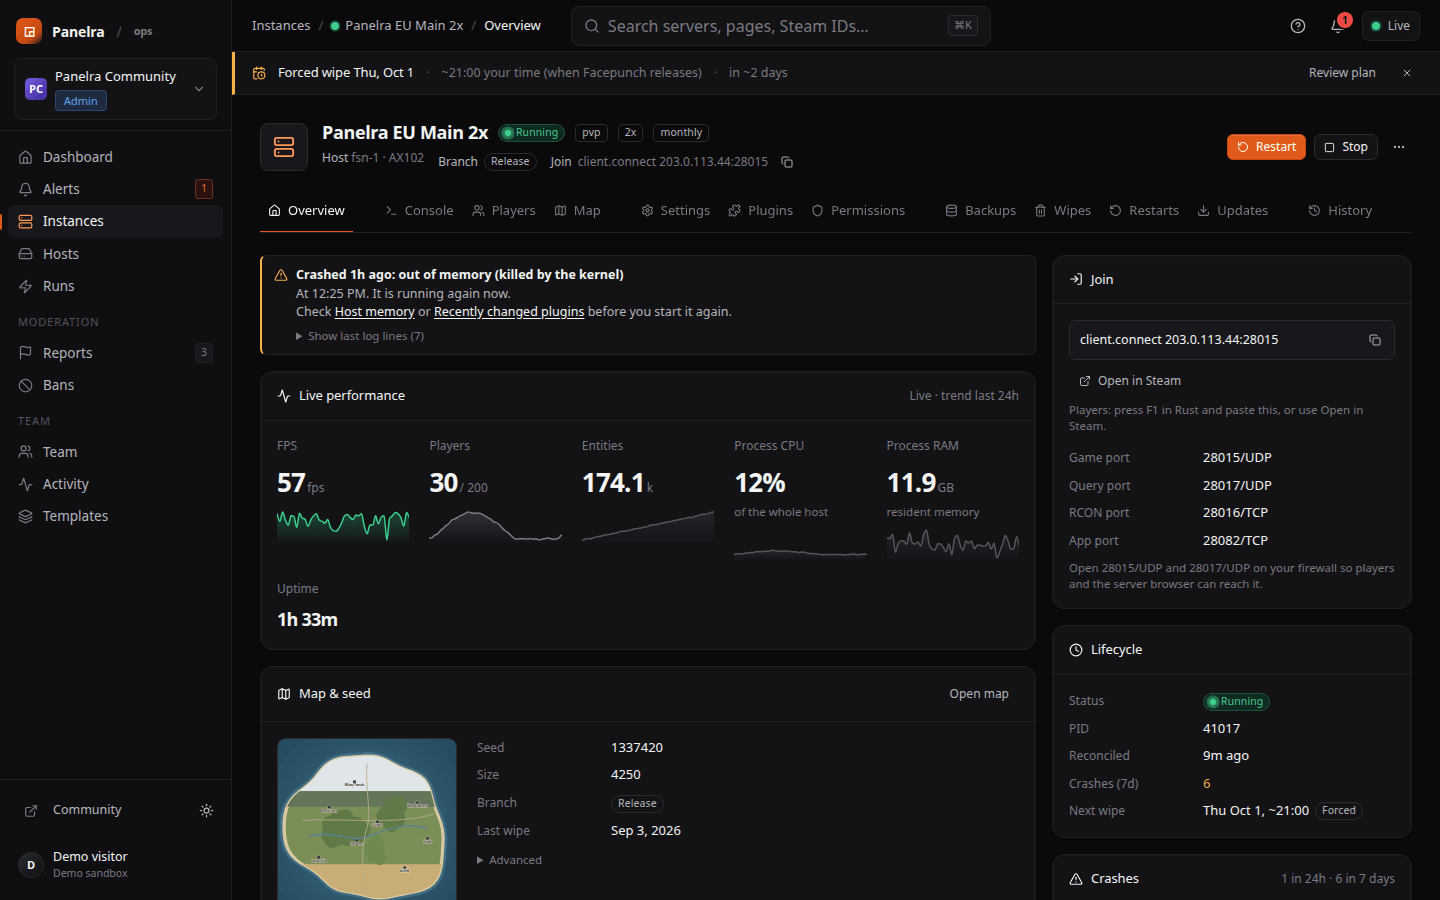Image resolution: width=1440 pixels, height=900 pixels.
Task: Open the Demo visitor account entry
Action: [115, 864]
